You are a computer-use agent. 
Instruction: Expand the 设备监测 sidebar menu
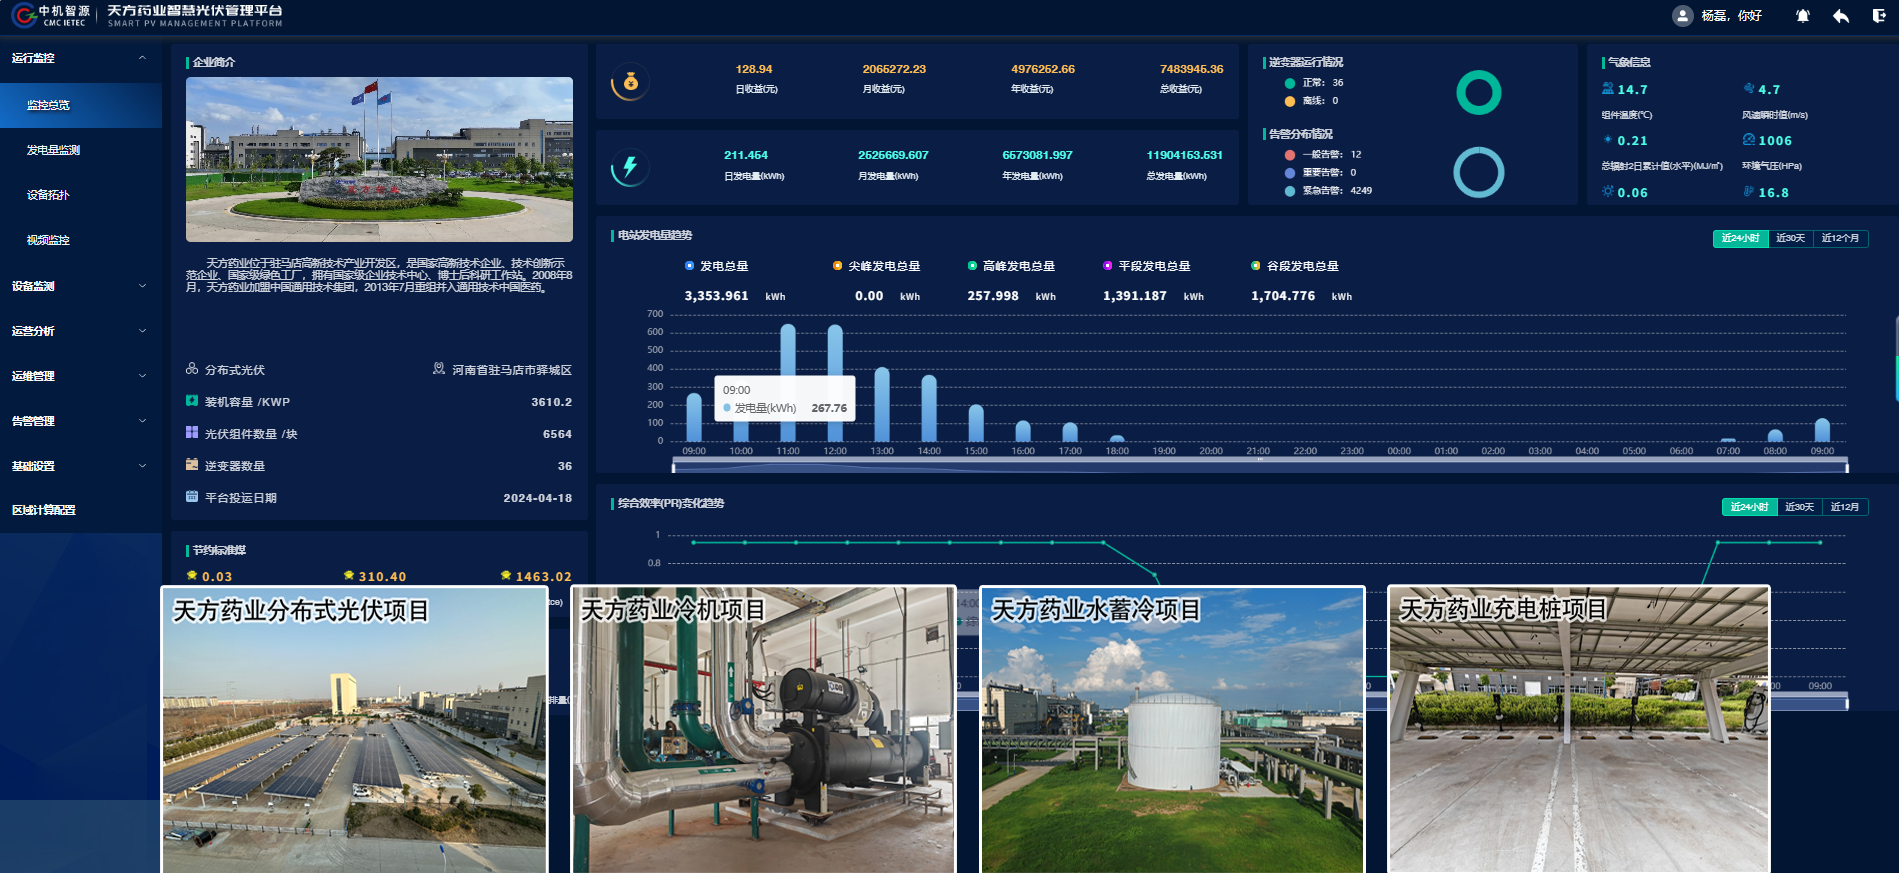point(80,286)
